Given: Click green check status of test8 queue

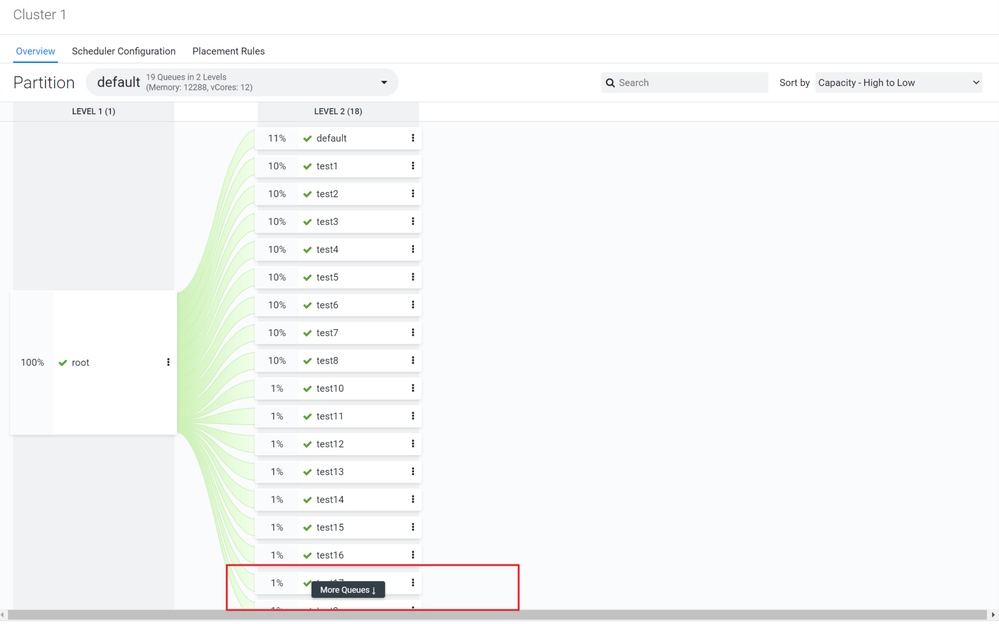Looking at the screenshot, I should (x=307, y=361).
